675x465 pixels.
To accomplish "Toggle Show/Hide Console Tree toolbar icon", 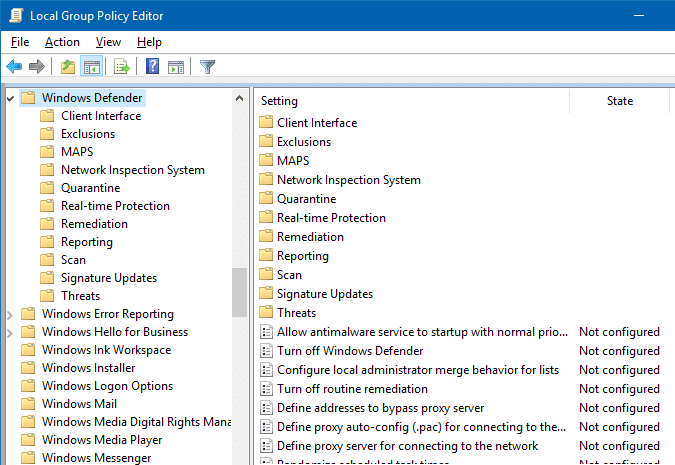I will coord(92,67).
